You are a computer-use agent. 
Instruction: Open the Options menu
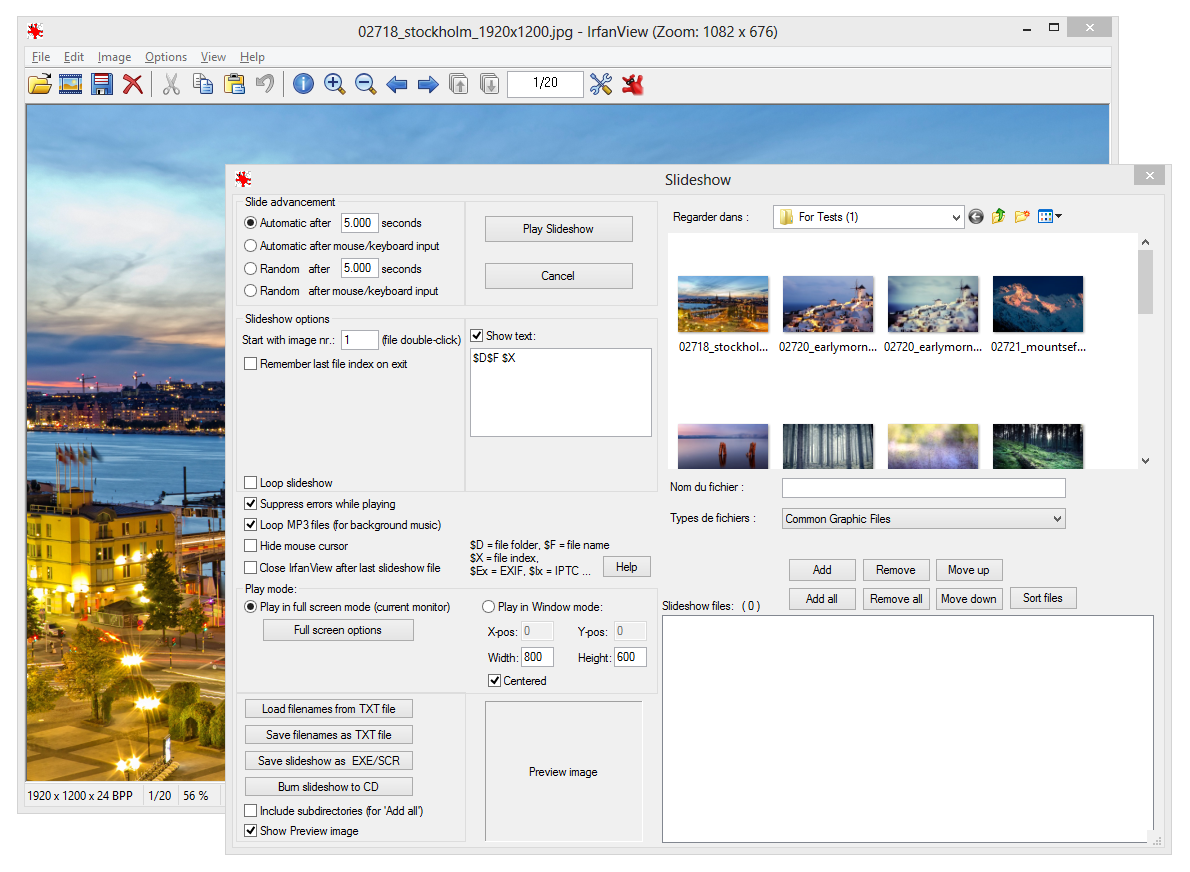click(x=165, y=57)
